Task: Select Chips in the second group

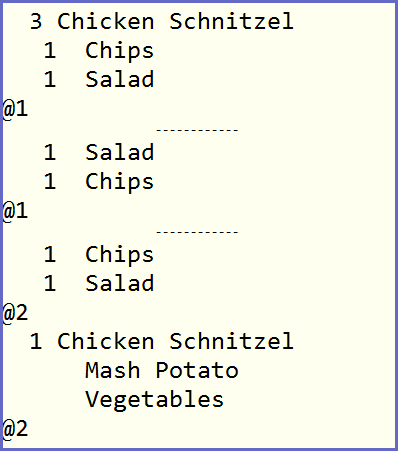Action: click(99, 182)
